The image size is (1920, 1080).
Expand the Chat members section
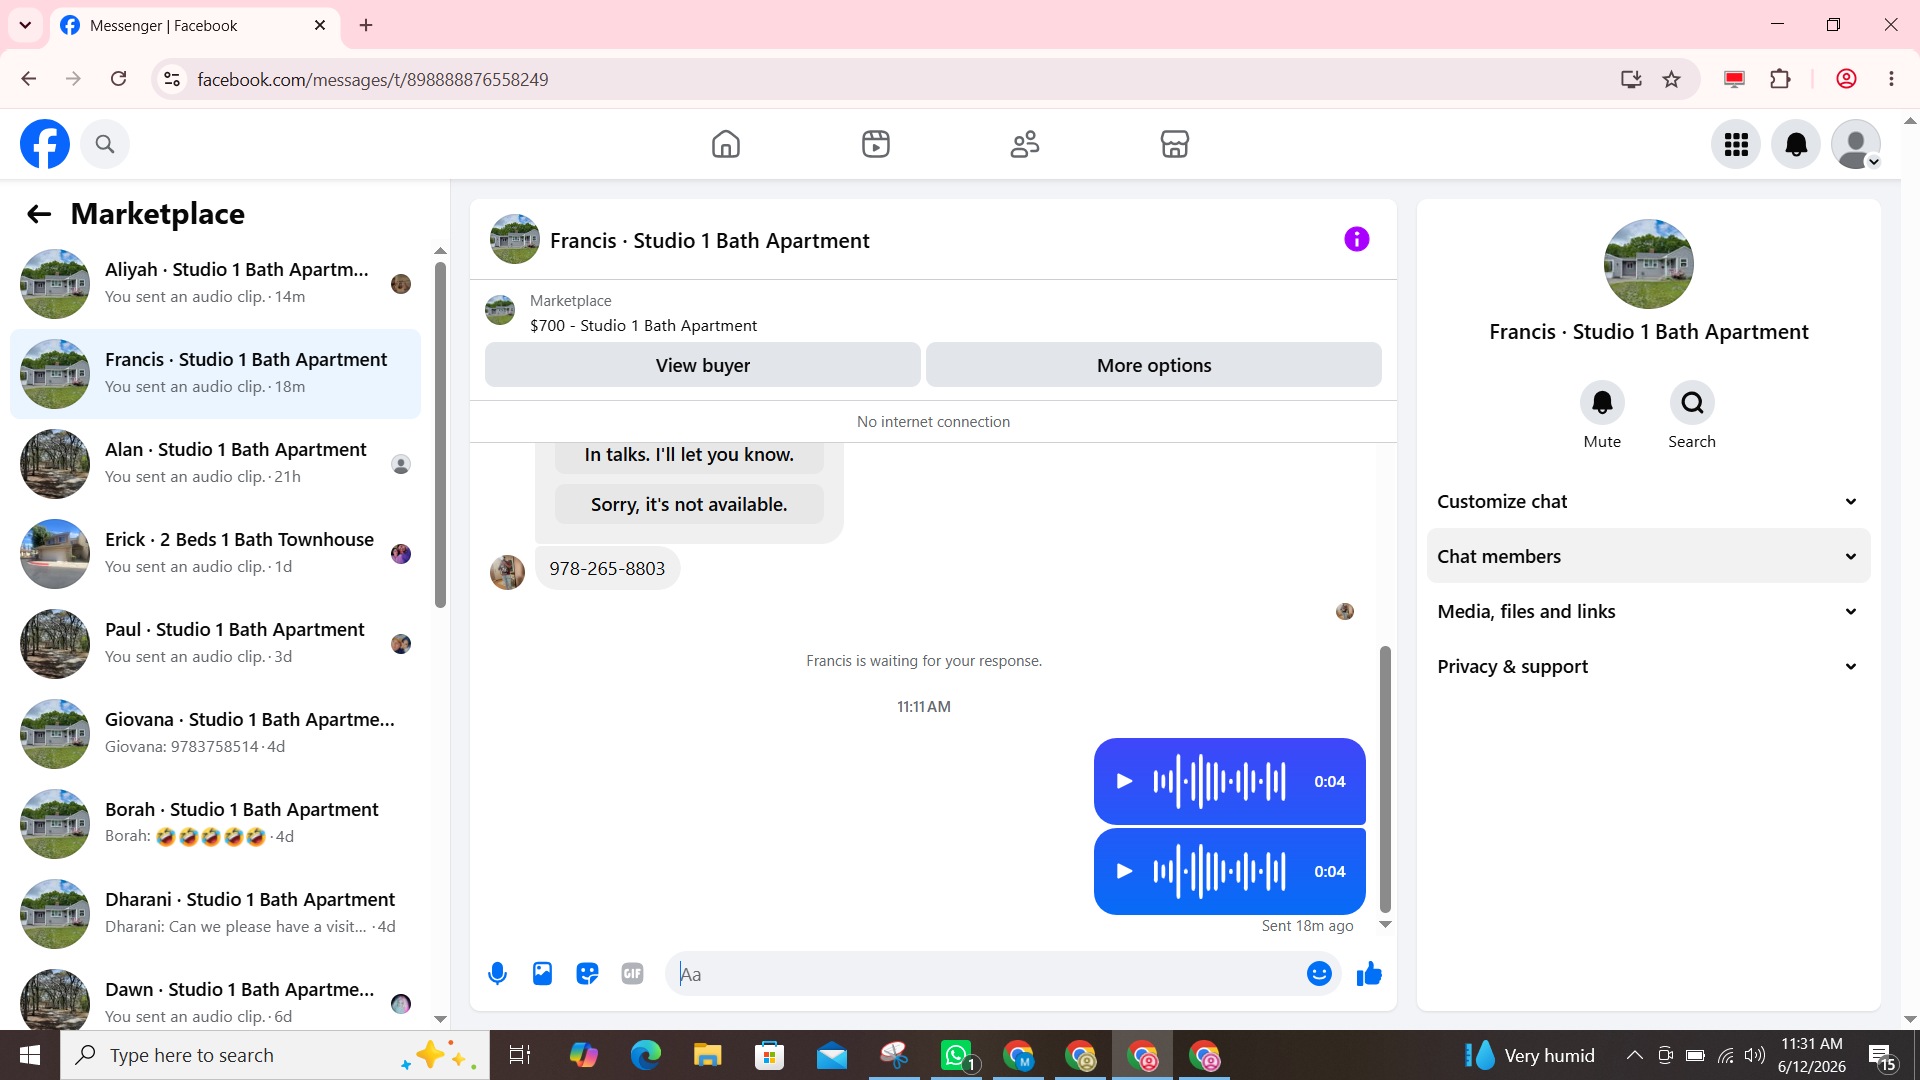point(1648,556)
